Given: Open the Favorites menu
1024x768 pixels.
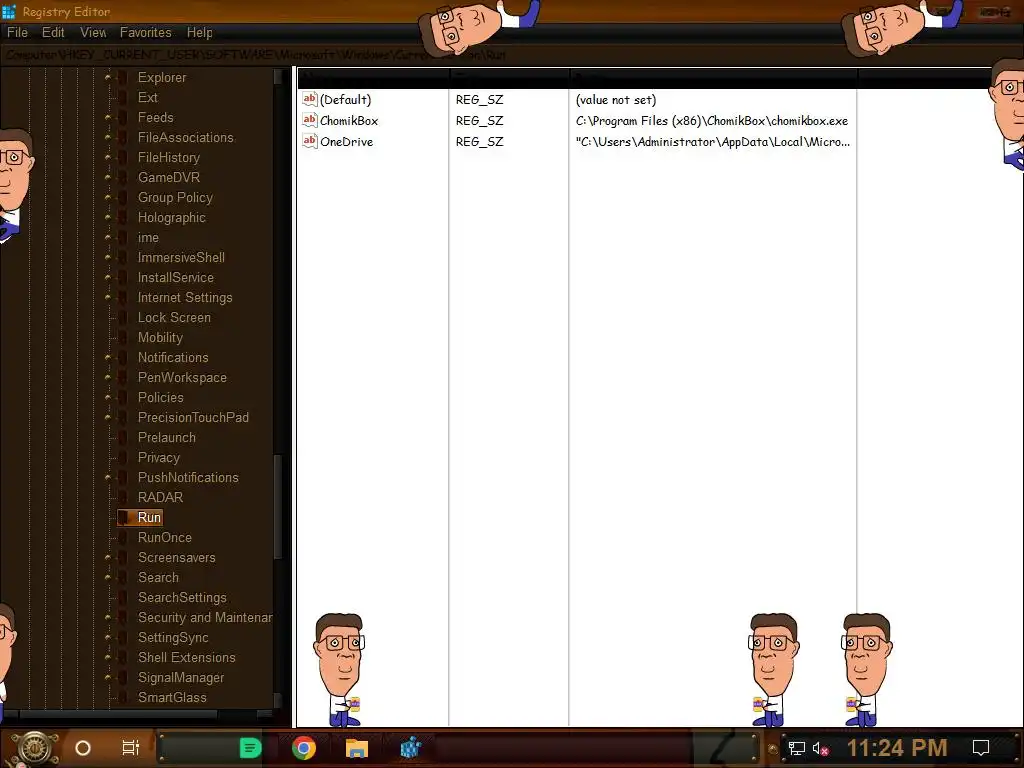Looking at the screenshot, I should click(x=146, y=33).
